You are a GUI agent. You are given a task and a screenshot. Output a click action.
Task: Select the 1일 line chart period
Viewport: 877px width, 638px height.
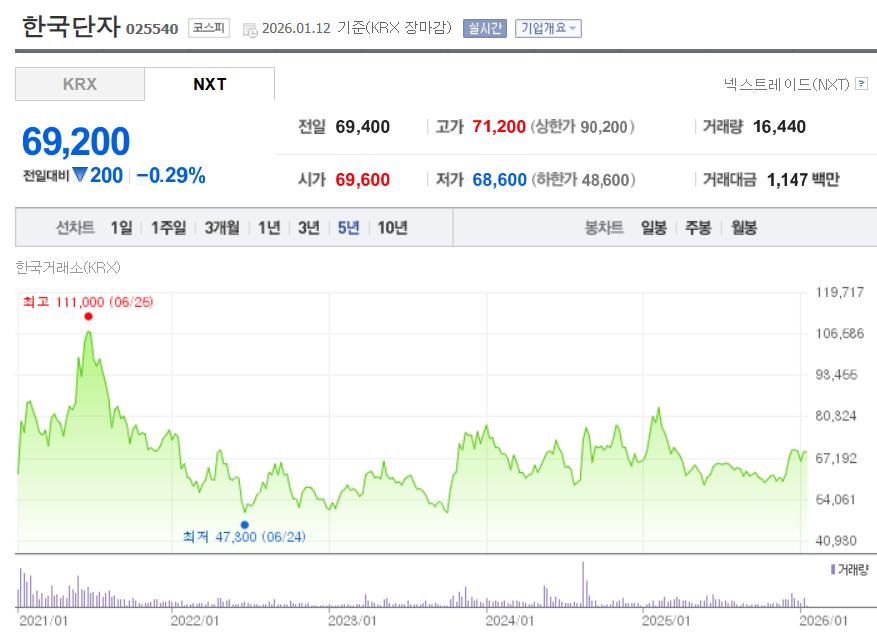(x=121, y=228)
